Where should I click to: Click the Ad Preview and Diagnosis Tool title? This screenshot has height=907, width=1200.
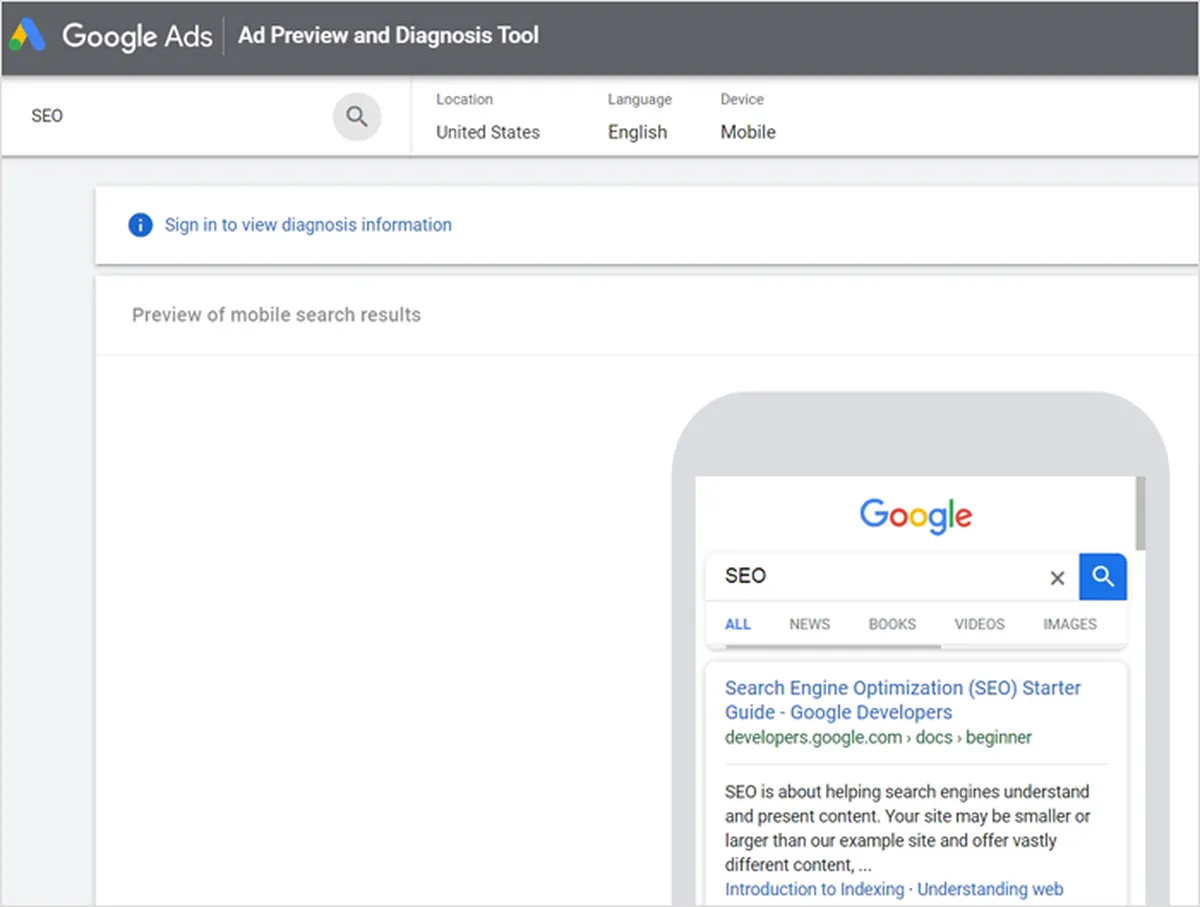388,35
